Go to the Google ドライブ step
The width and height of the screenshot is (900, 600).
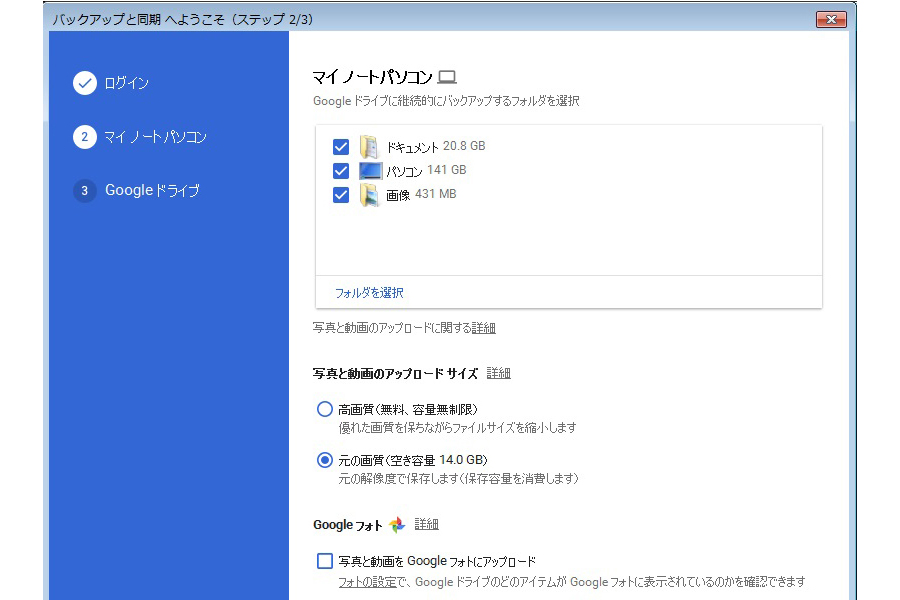pos(152,190)
